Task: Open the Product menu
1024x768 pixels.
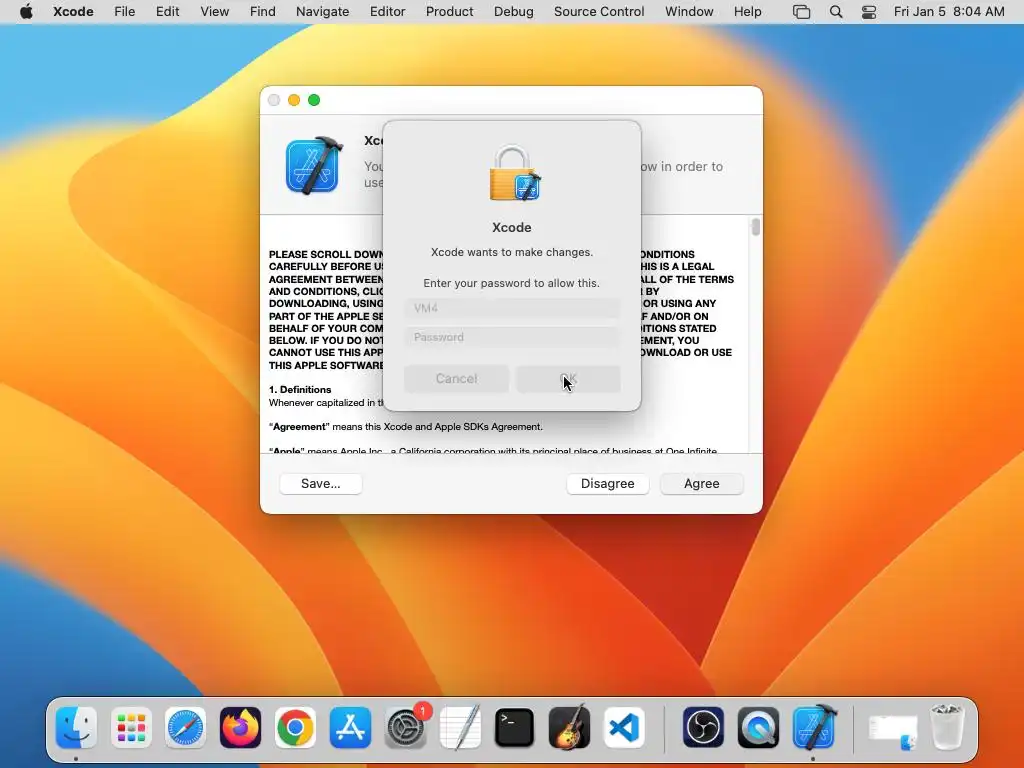Action: click(449, 12)
